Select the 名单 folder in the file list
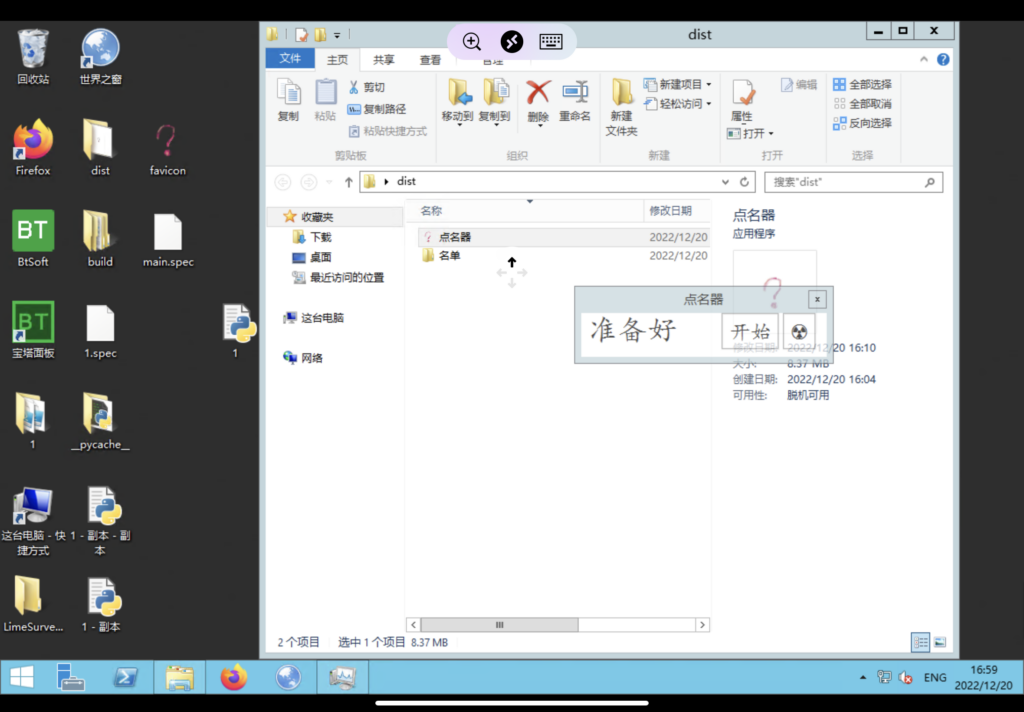Image resolution: width=1024 pixels, height=712 pixels. (449, 256)
